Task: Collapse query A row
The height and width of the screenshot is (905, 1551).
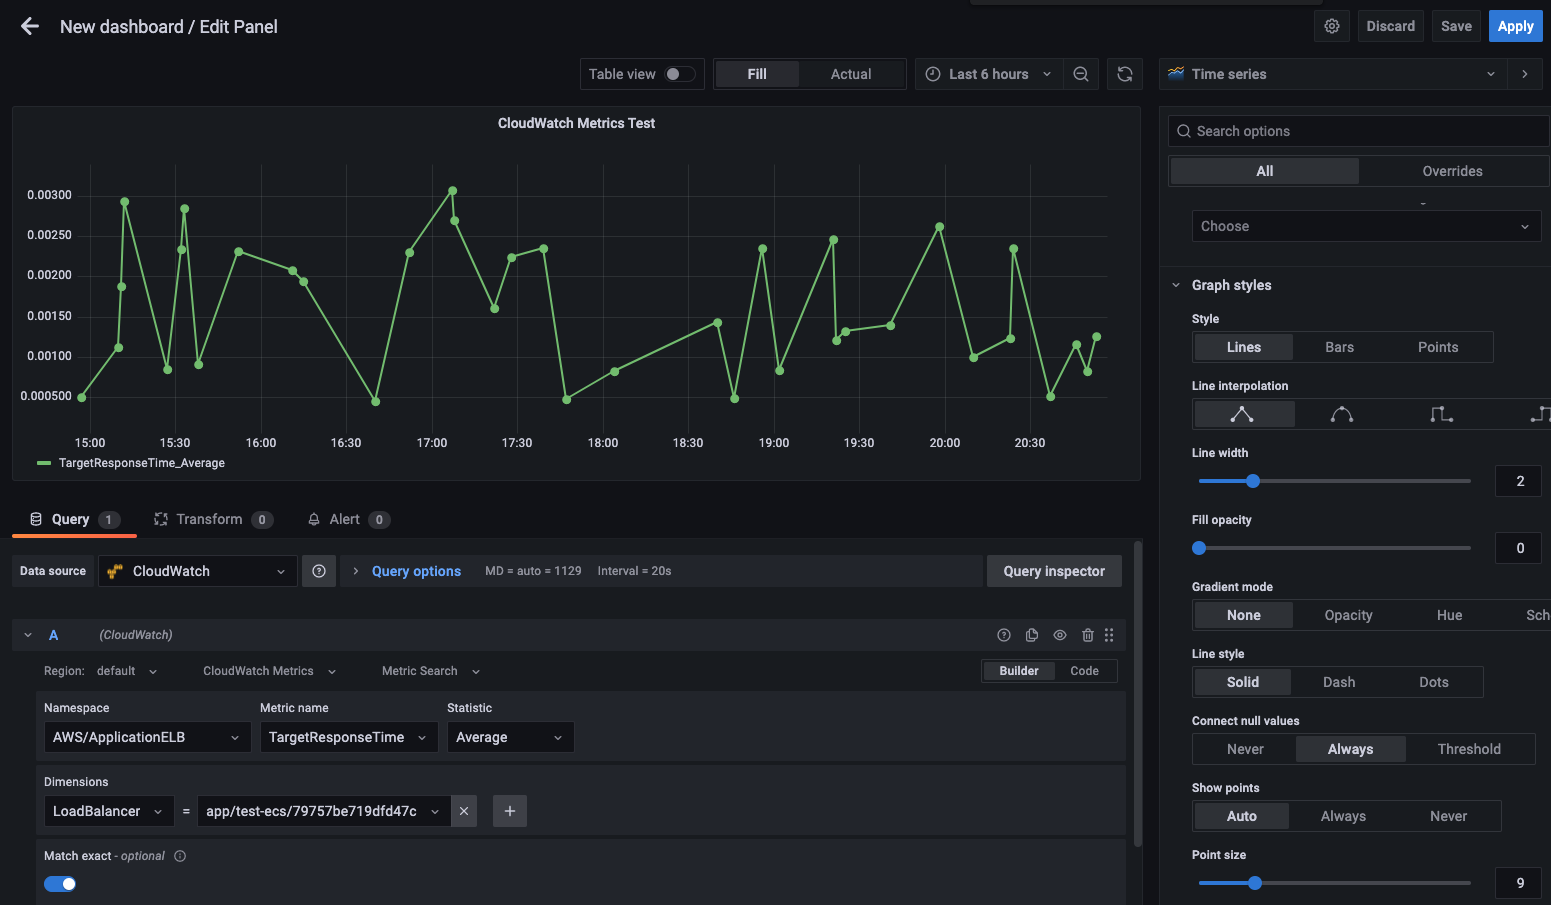Action: (28, 635)
